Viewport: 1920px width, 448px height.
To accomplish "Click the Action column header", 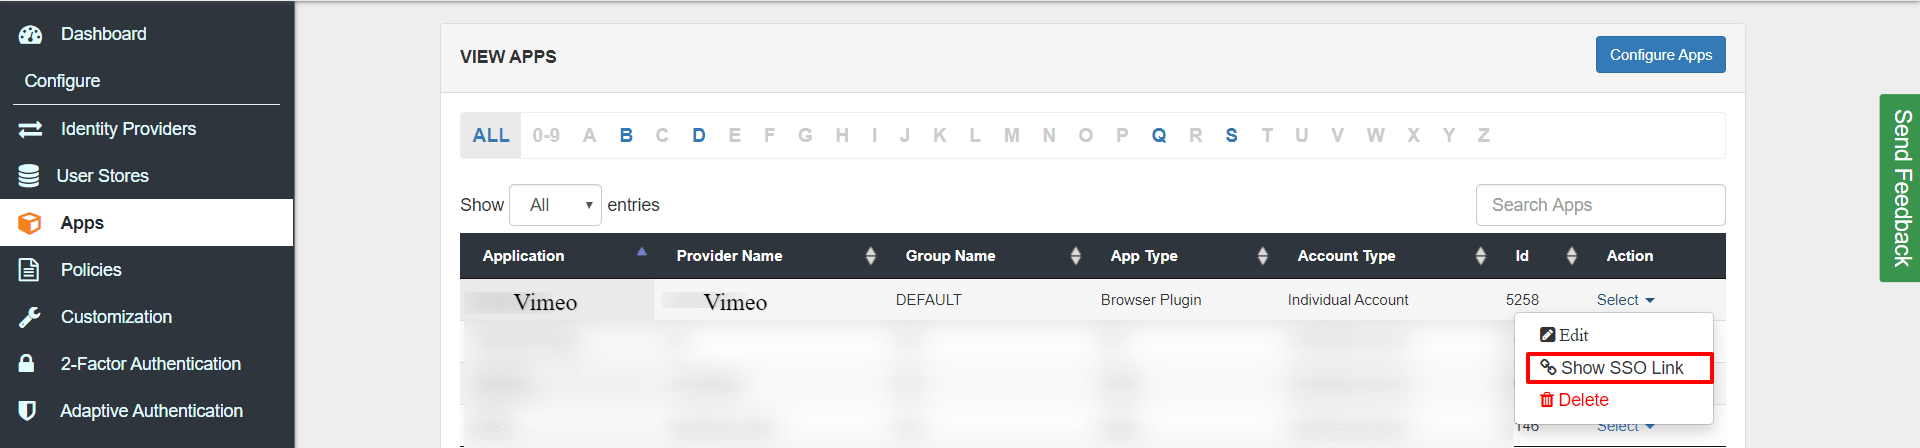I will pos(1629,256).
